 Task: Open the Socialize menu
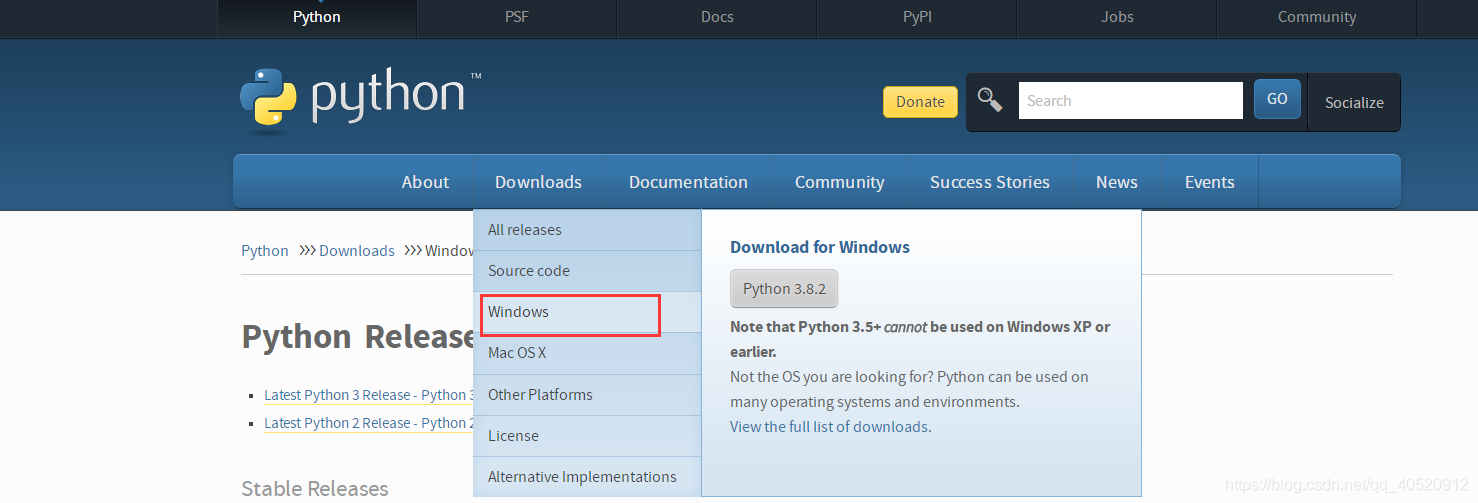(x=1354, y=102)
